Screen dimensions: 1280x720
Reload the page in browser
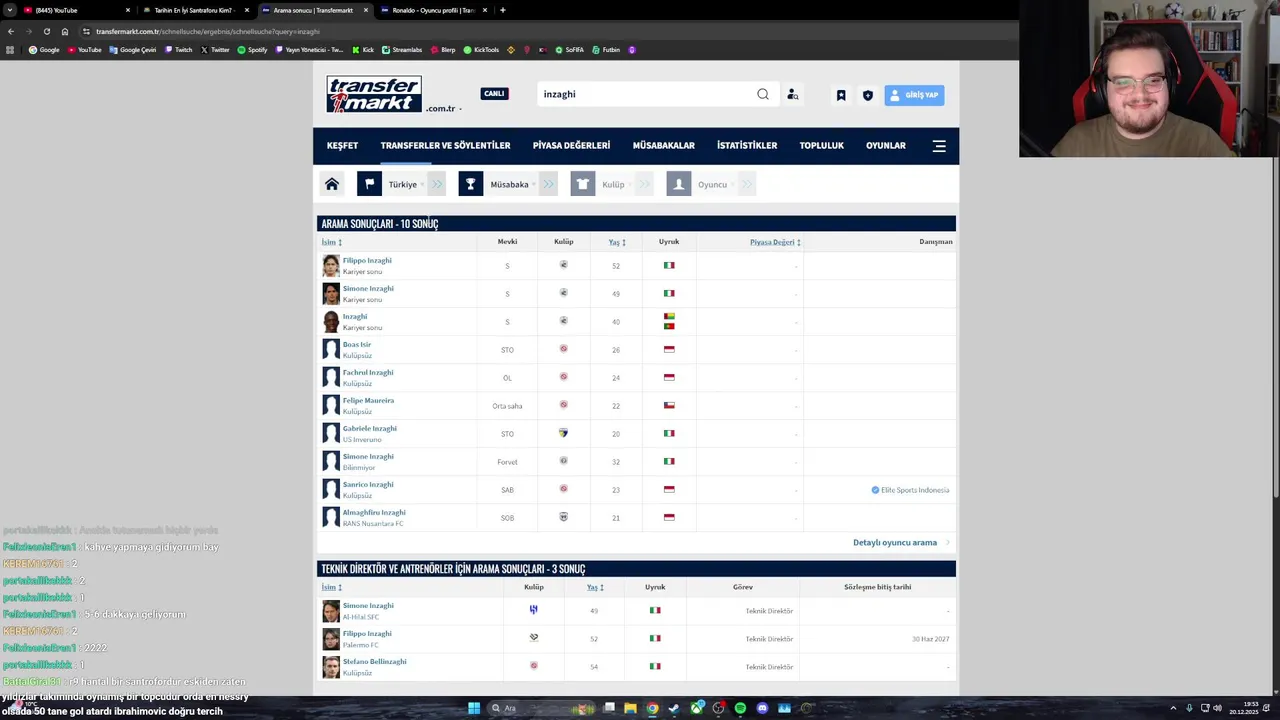46,31
